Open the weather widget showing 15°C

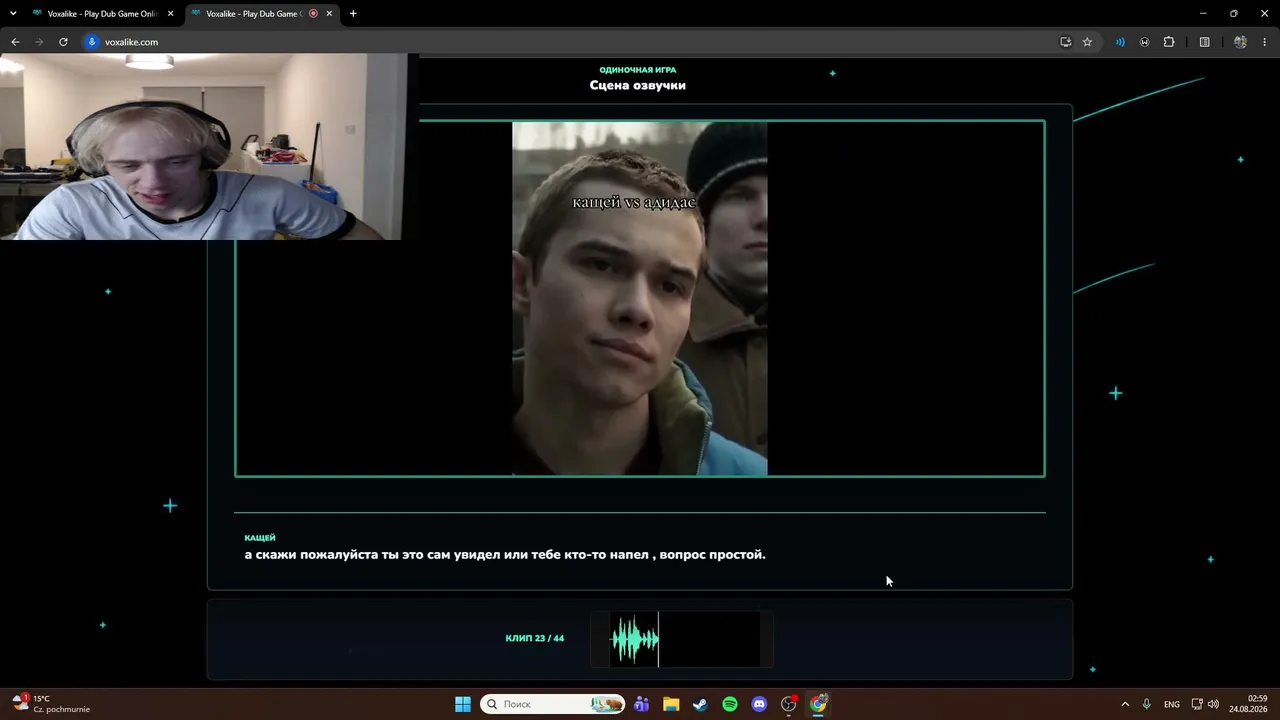click(x=52, y=704)
